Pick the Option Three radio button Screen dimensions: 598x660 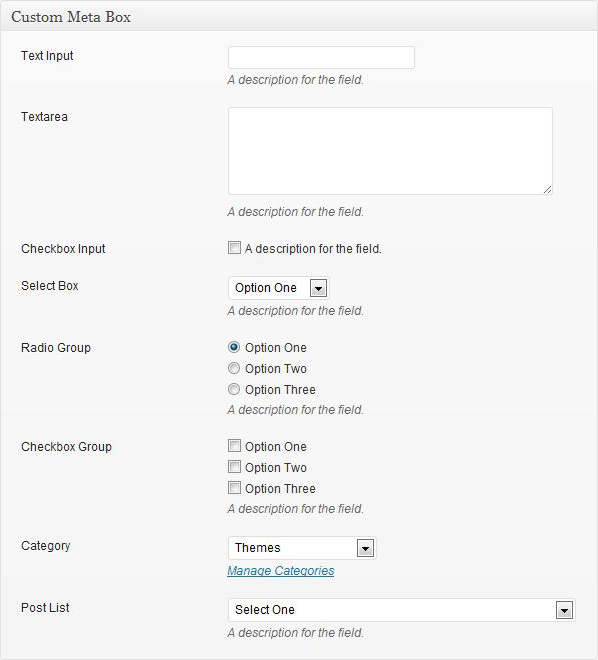click(x=234, y=389)
